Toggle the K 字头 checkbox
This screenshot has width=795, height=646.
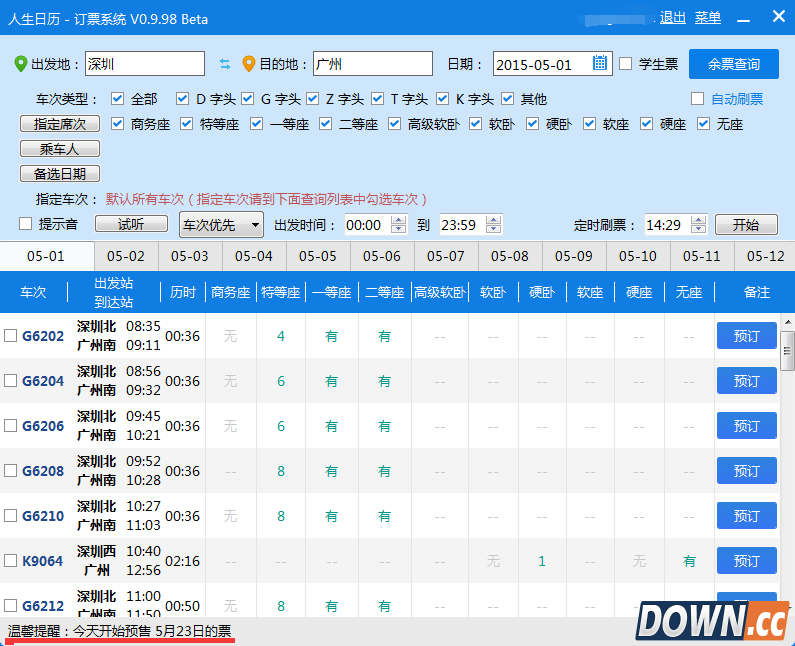coord(443,98)
